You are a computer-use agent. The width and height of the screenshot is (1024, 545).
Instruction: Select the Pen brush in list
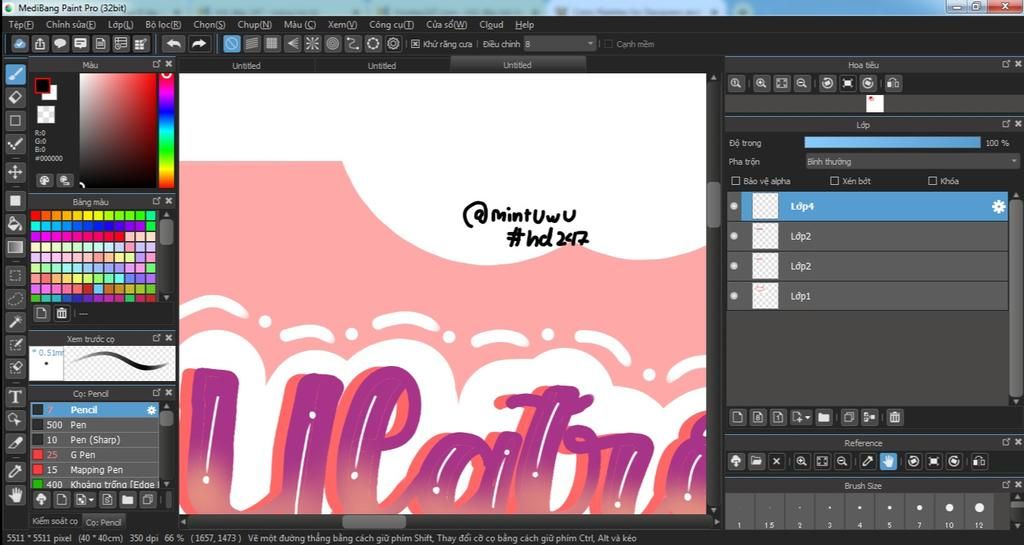tap(95, 425)
